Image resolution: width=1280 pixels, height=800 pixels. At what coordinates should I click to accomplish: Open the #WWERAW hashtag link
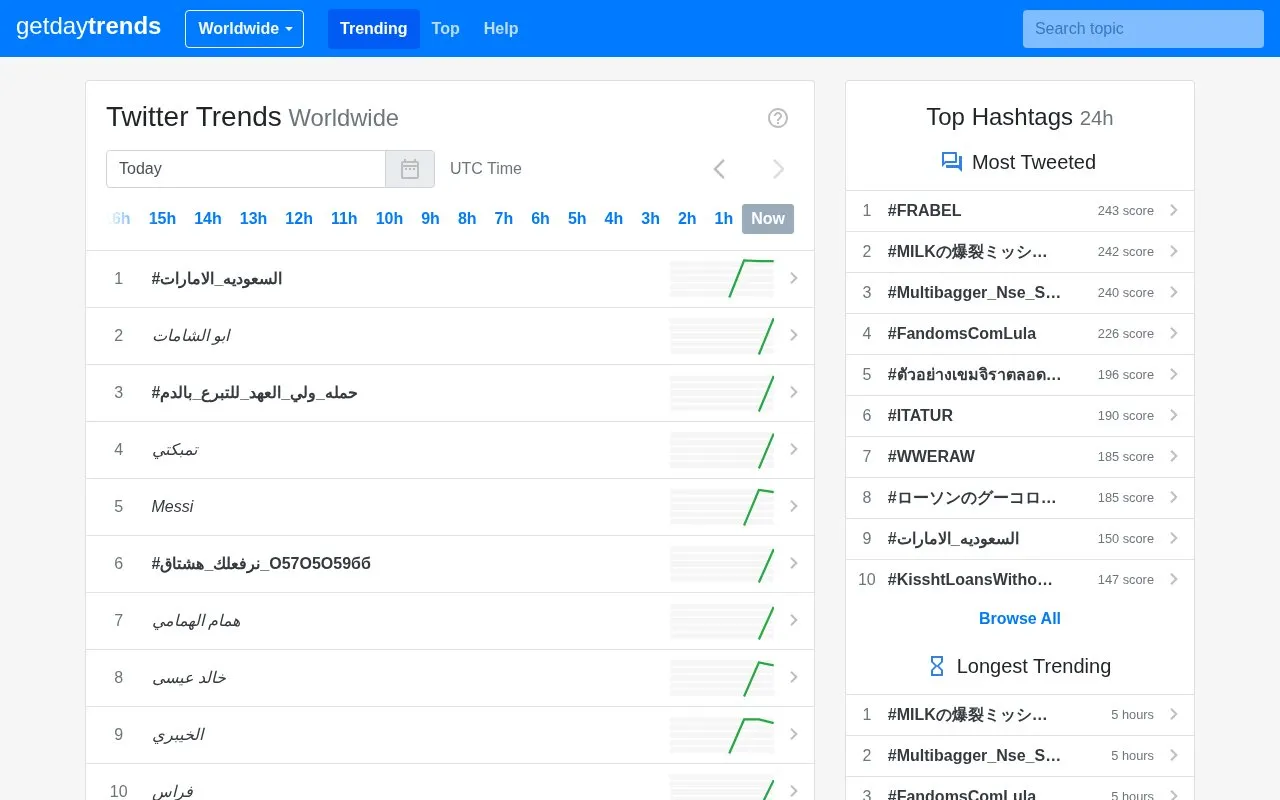[931, 457]
